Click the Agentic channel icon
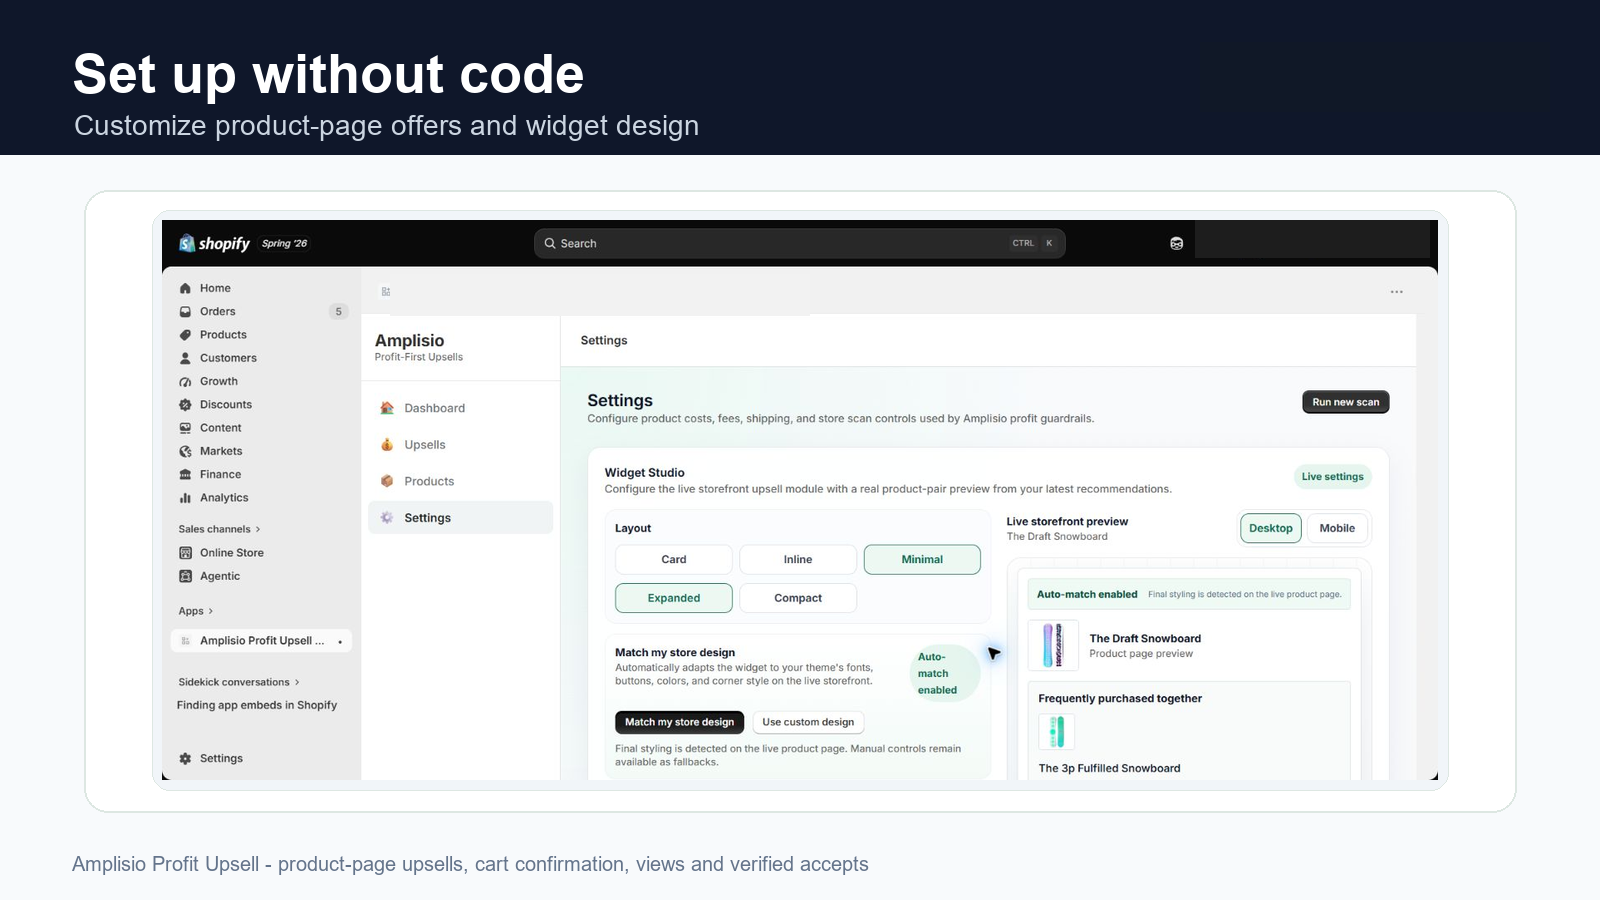This screenshot has width=1600, height=900. [185, 576]
